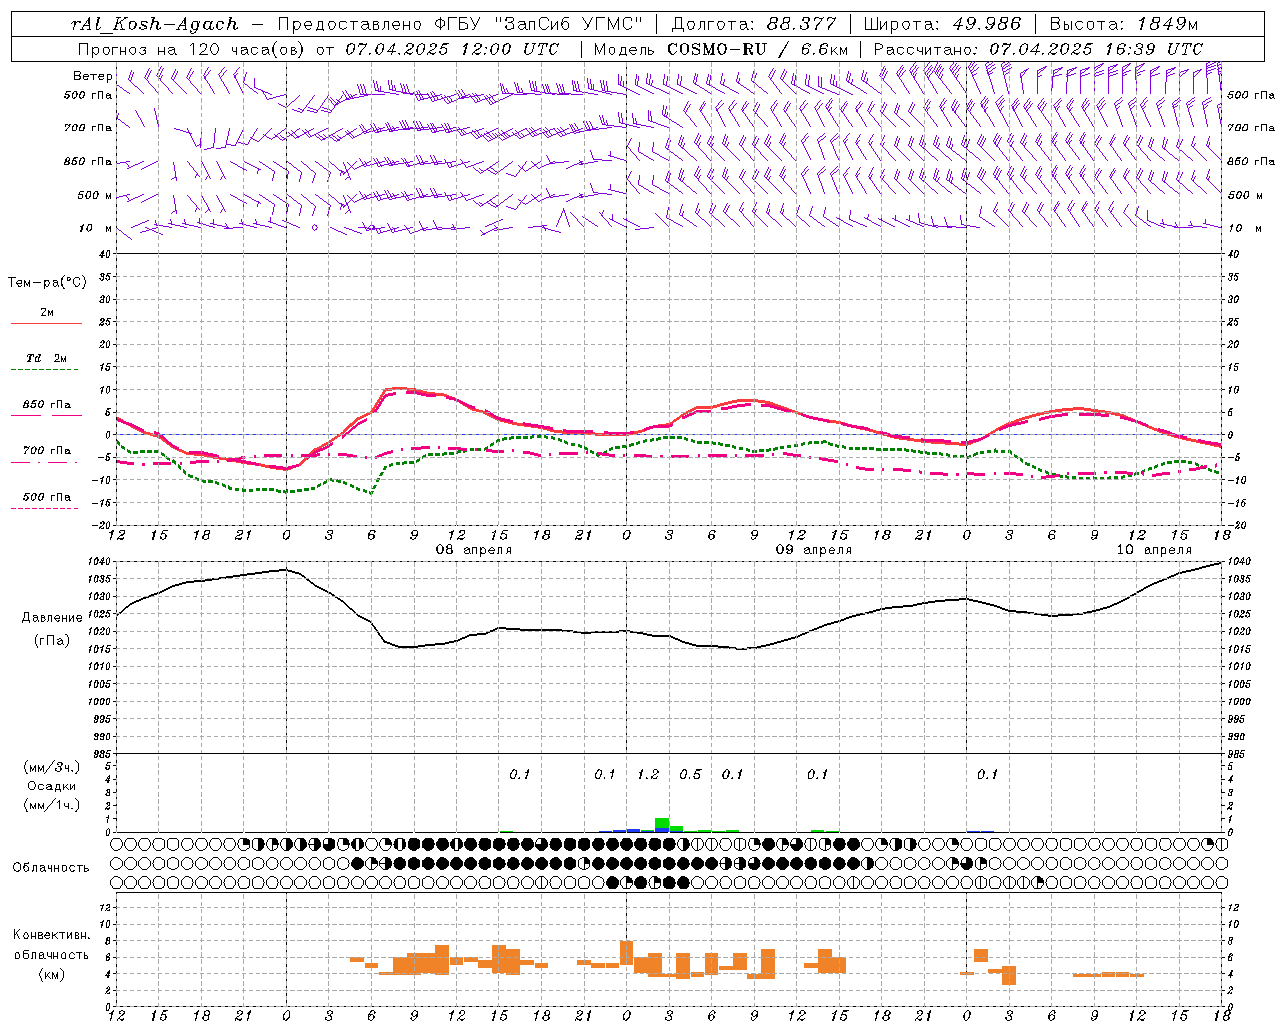The width and height of the screenshot is (1280, 1024).
Task: Click the 10 апреля date label
Action: click(1154, 550)
